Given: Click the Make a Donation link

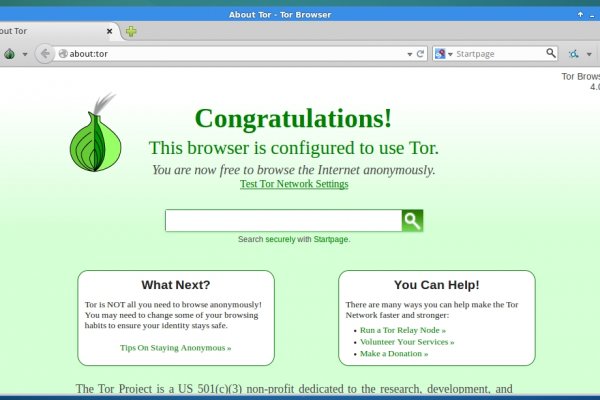Looking at the screenshot, I should [x=393, y=354].
